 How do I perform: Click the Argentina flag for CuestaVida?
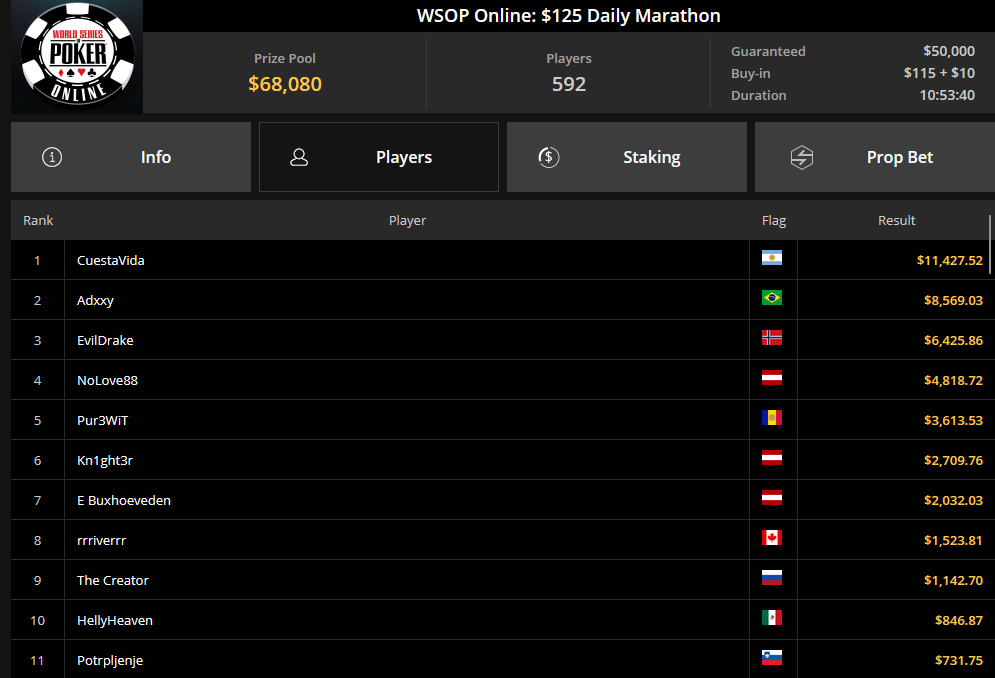coord(772,258)
